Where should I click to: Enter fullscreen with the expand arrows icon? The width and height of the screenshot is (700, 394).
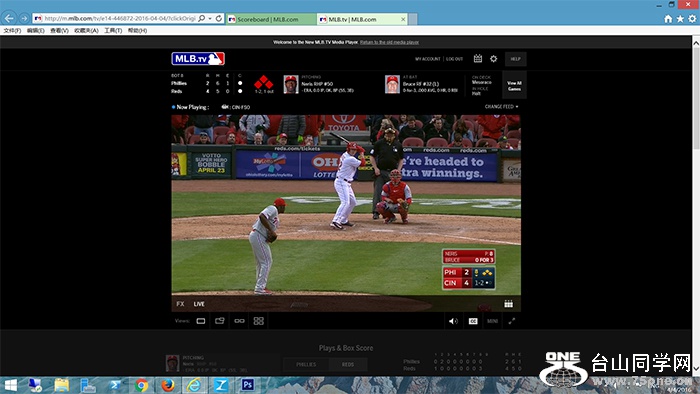[512, 321]
